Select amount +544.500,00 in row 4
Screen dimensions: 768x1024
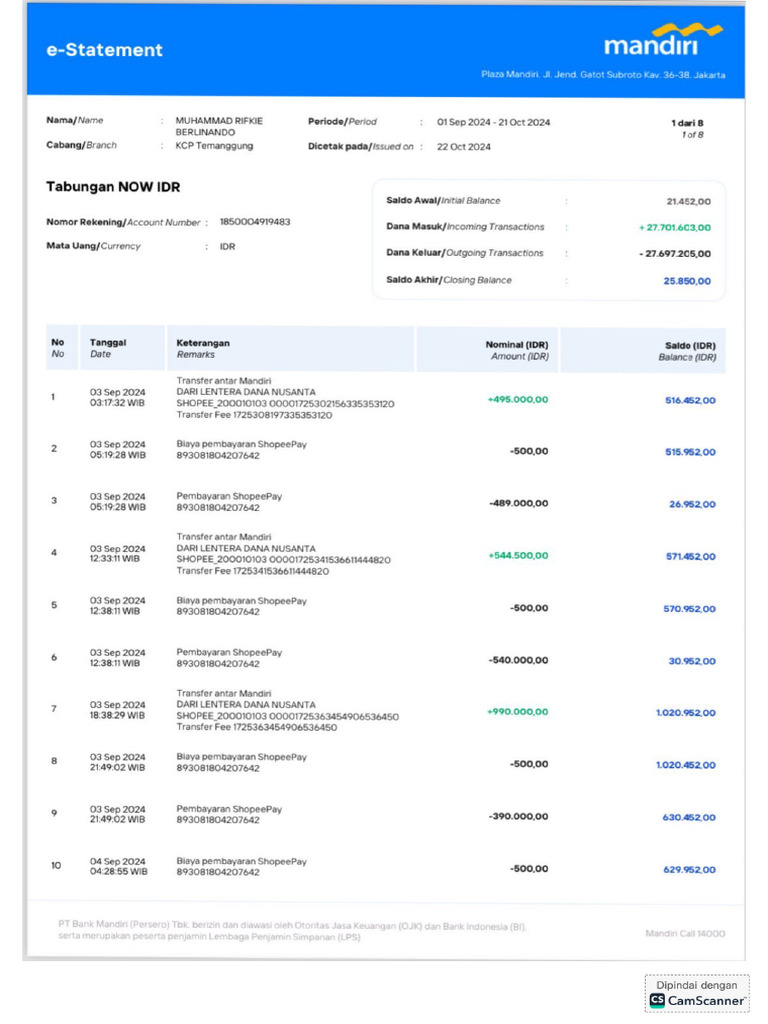click(x=518, y=556)
